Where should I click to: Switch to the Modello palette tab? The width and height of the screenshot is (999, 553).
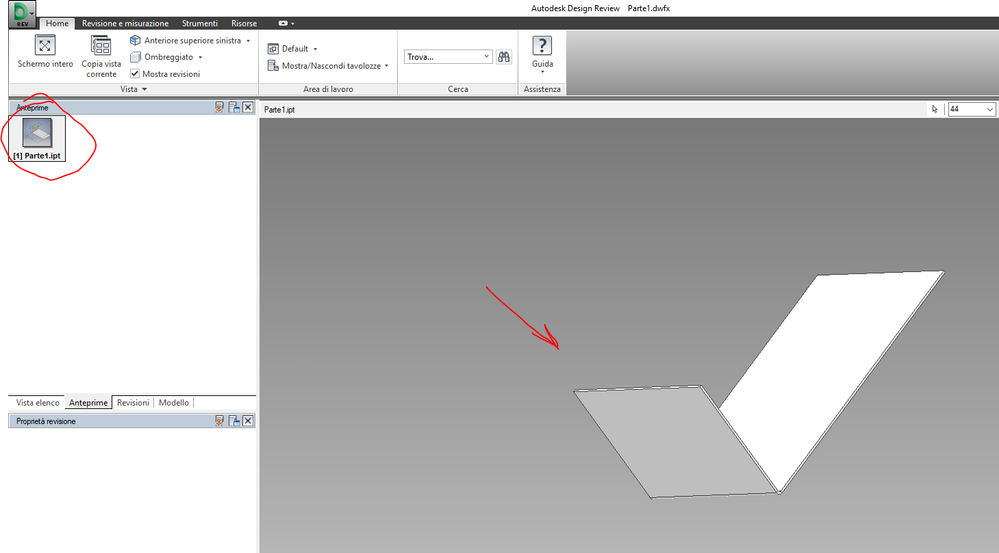(x=173, y=403)
